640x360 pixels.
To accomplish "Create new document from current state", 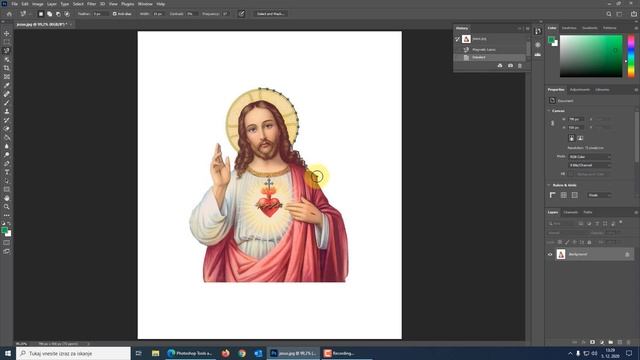I will pyautogui.click(x=500, y=66).
